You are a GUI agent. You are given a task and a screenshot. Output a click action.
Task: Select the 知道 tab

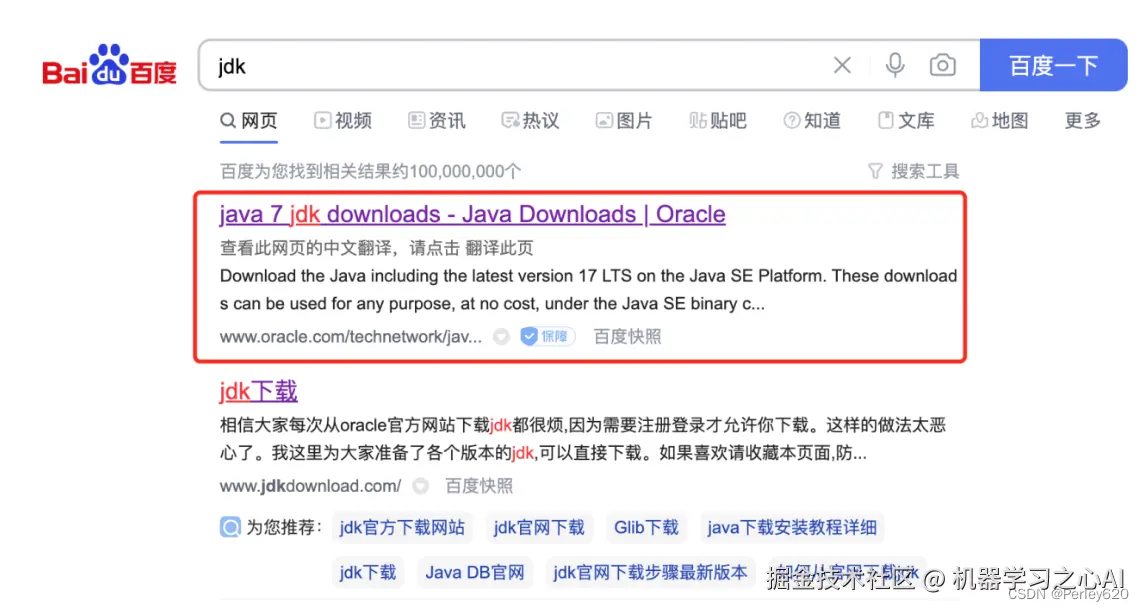812,120
